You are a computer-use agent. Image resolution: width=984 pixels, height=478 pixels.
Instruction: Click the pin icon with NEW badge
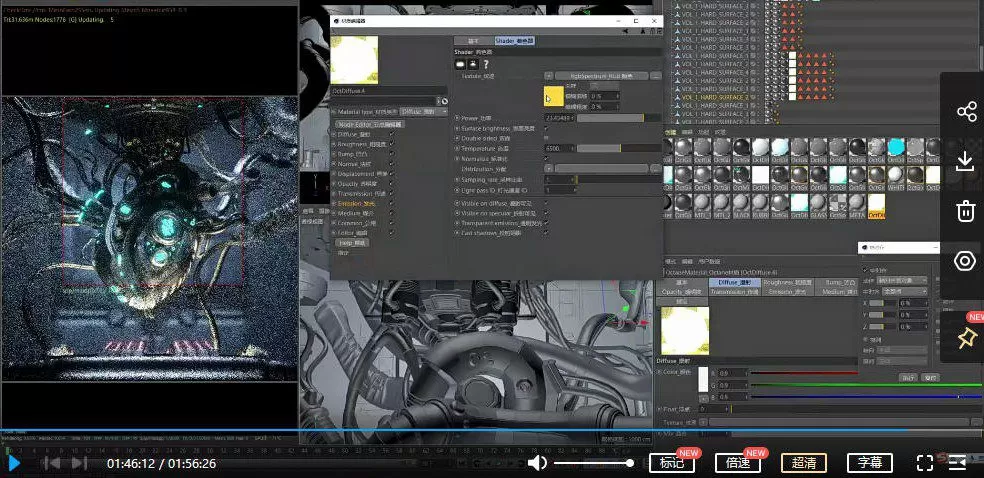pyautogui.click(x=965, y=339)
